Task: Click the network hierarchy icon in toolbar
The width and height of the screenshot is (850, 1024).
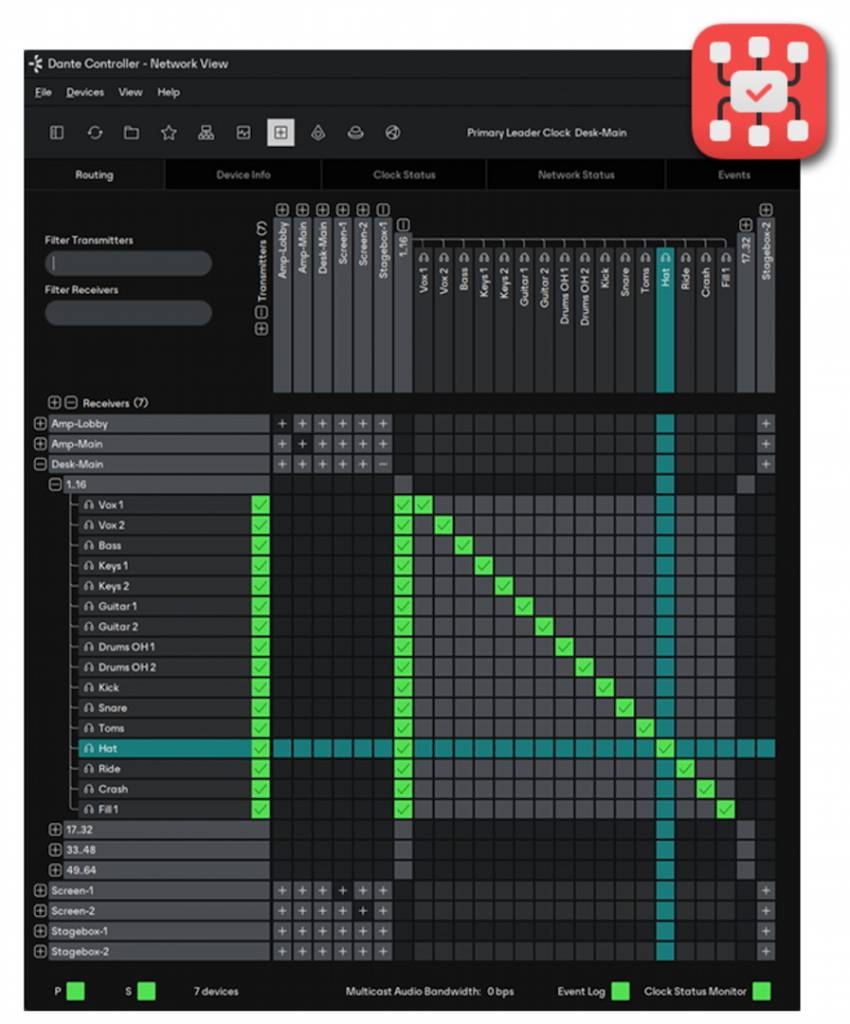Action: [x=206, y=133]
